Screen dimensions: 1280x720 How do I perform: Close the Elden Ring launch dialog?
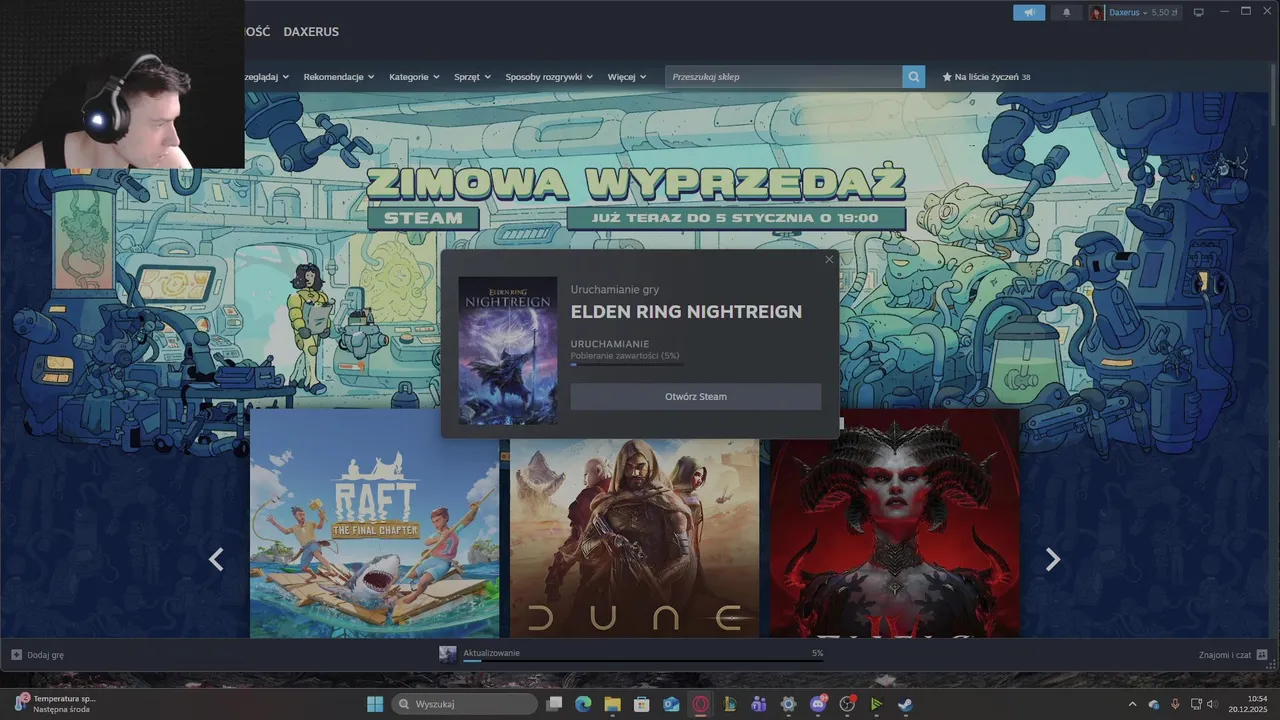pyautogui.click(x=829, y=260)
